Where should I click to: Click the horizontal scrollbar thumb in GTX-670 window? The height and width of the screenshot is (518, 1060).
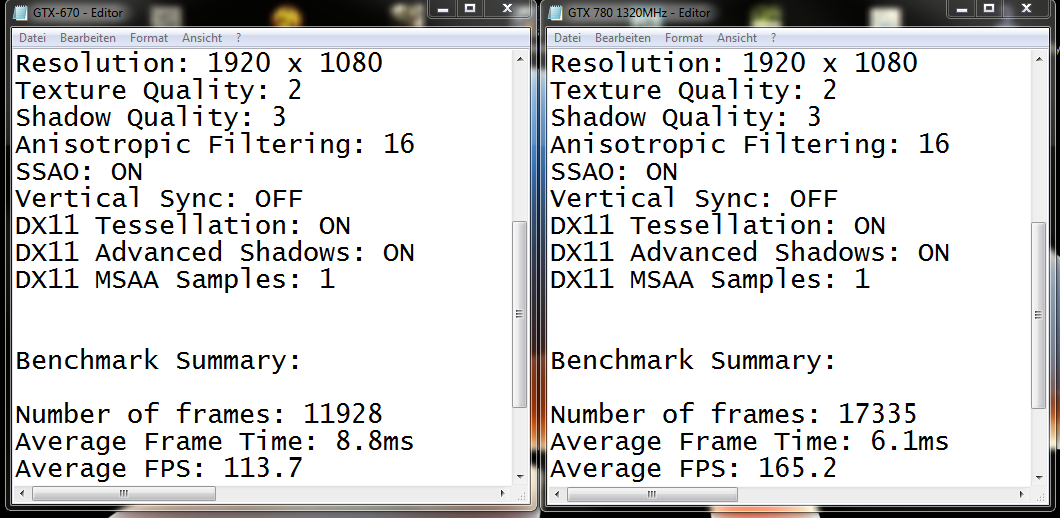point(124,494)
